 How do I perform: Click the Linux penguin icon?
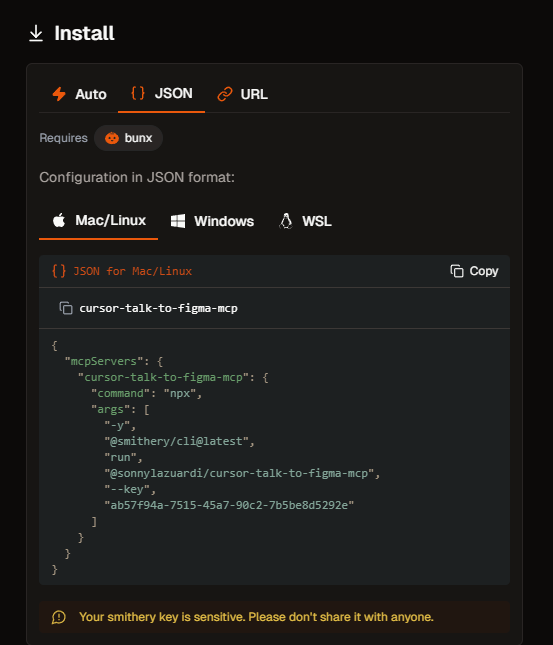(x=286, y=221)
